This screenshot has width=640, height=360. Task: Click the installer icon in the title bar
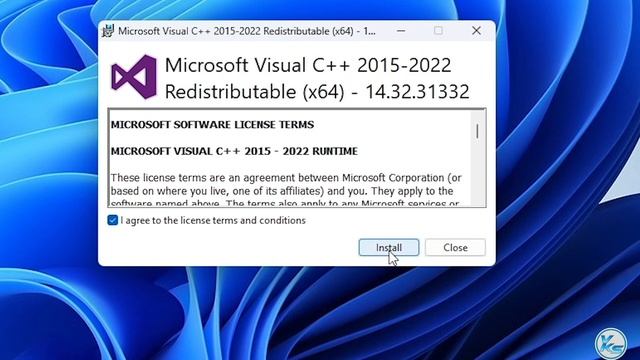tap(108, 31)
